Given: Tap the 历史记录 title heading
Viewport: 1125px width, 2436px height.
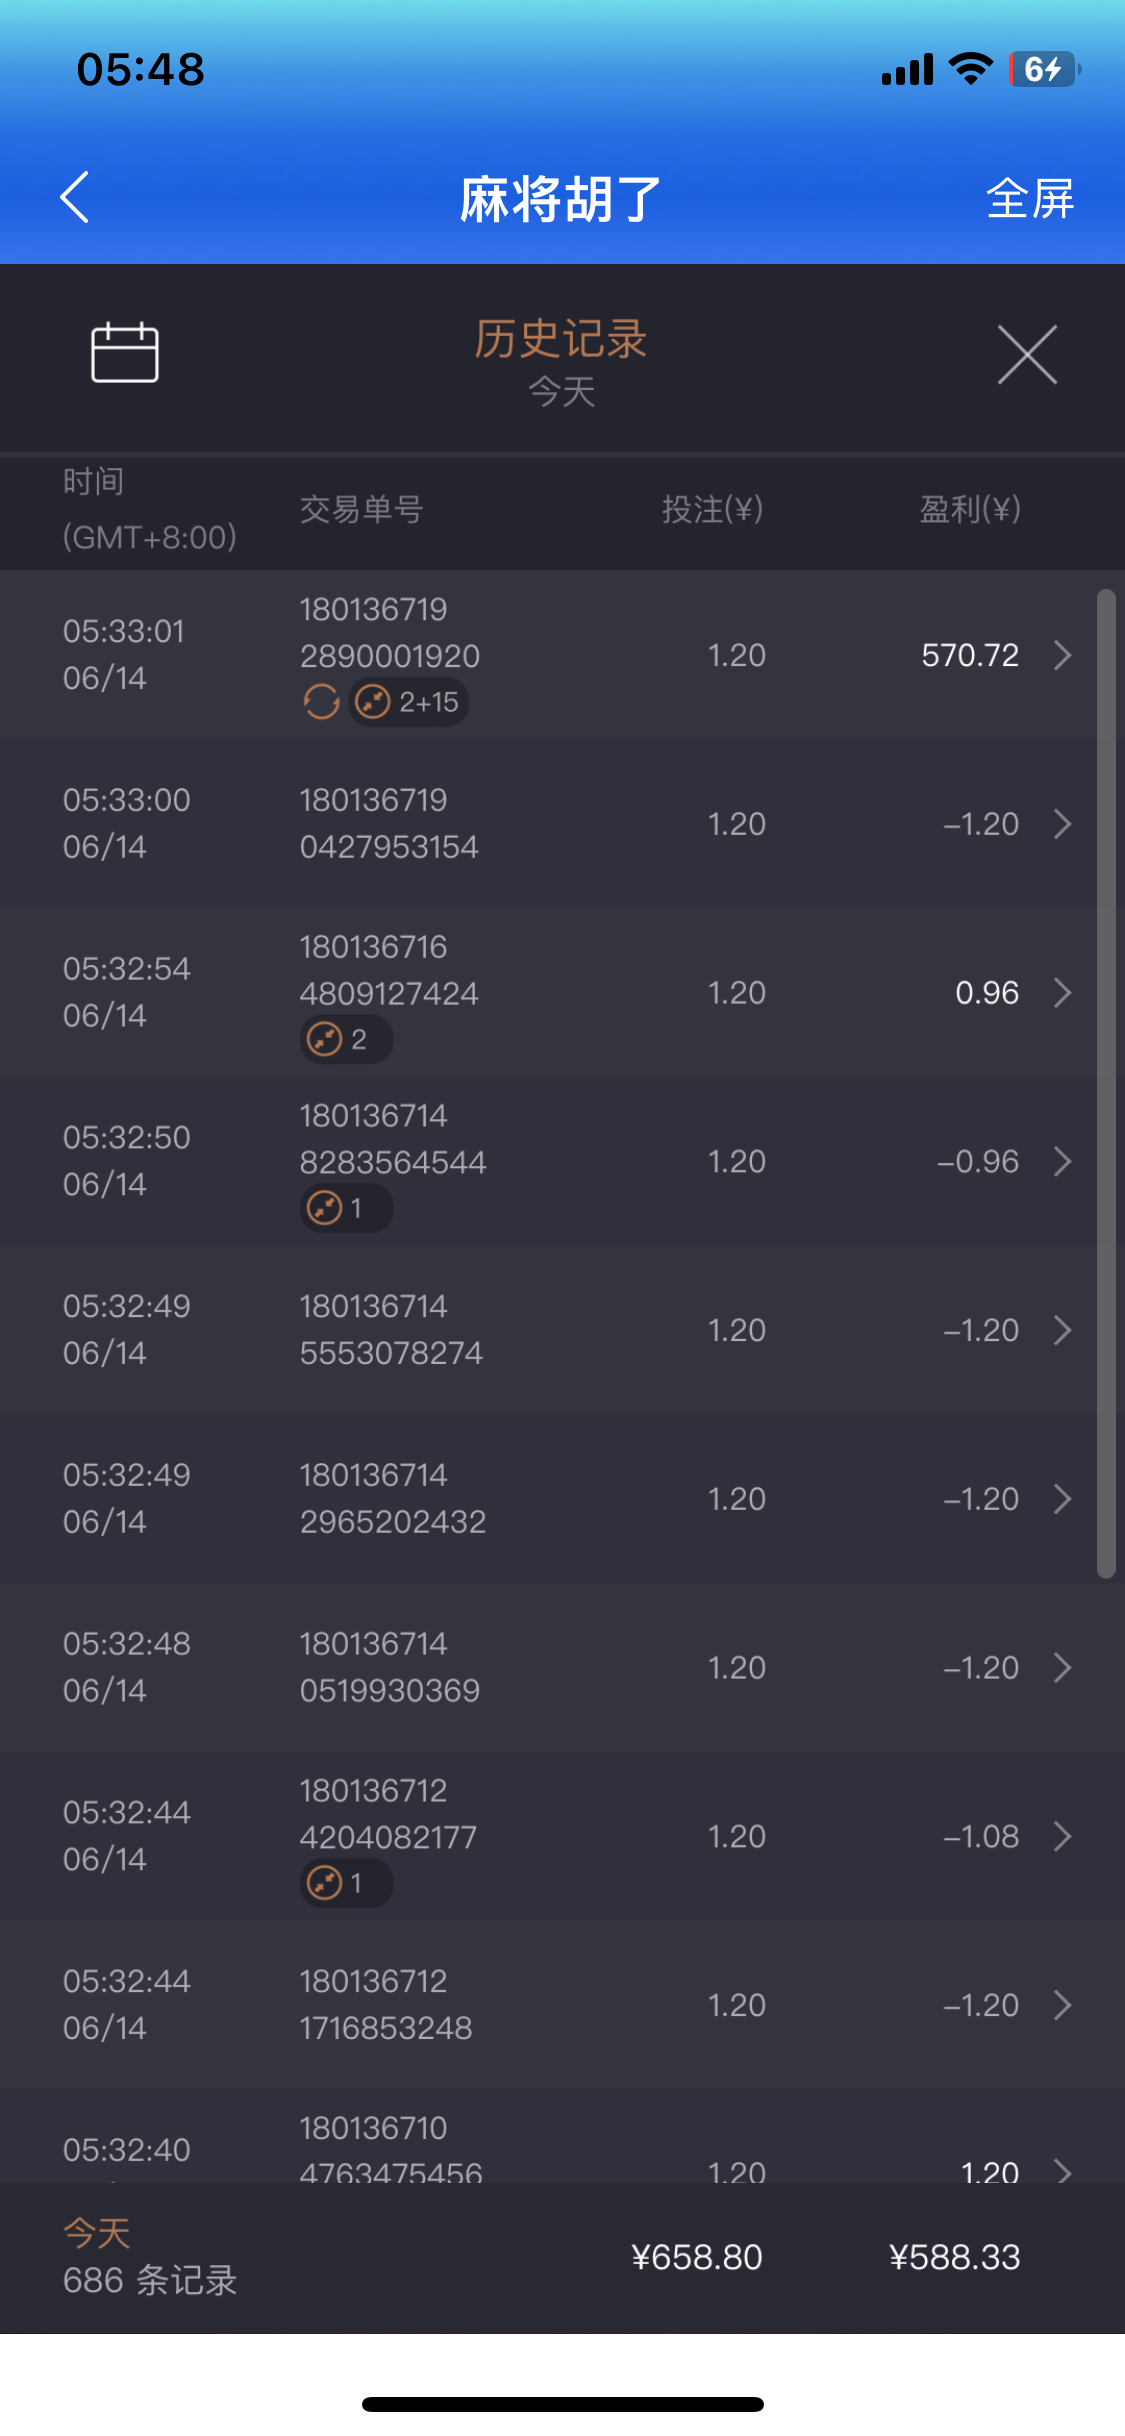Looking at the screenshot, I should [561, 339].
